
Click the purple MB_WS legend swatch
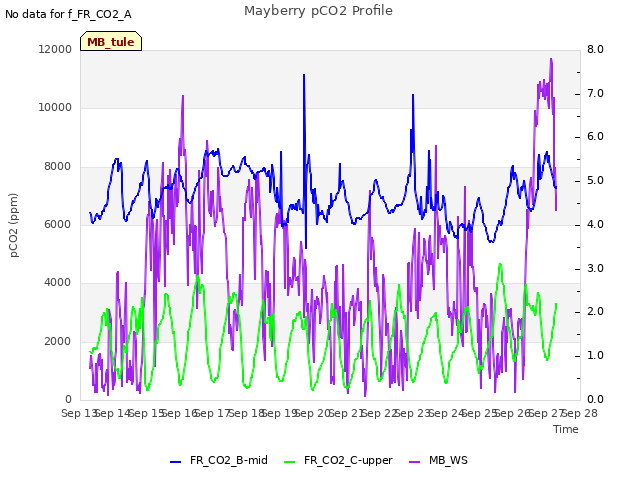[414, 462]
